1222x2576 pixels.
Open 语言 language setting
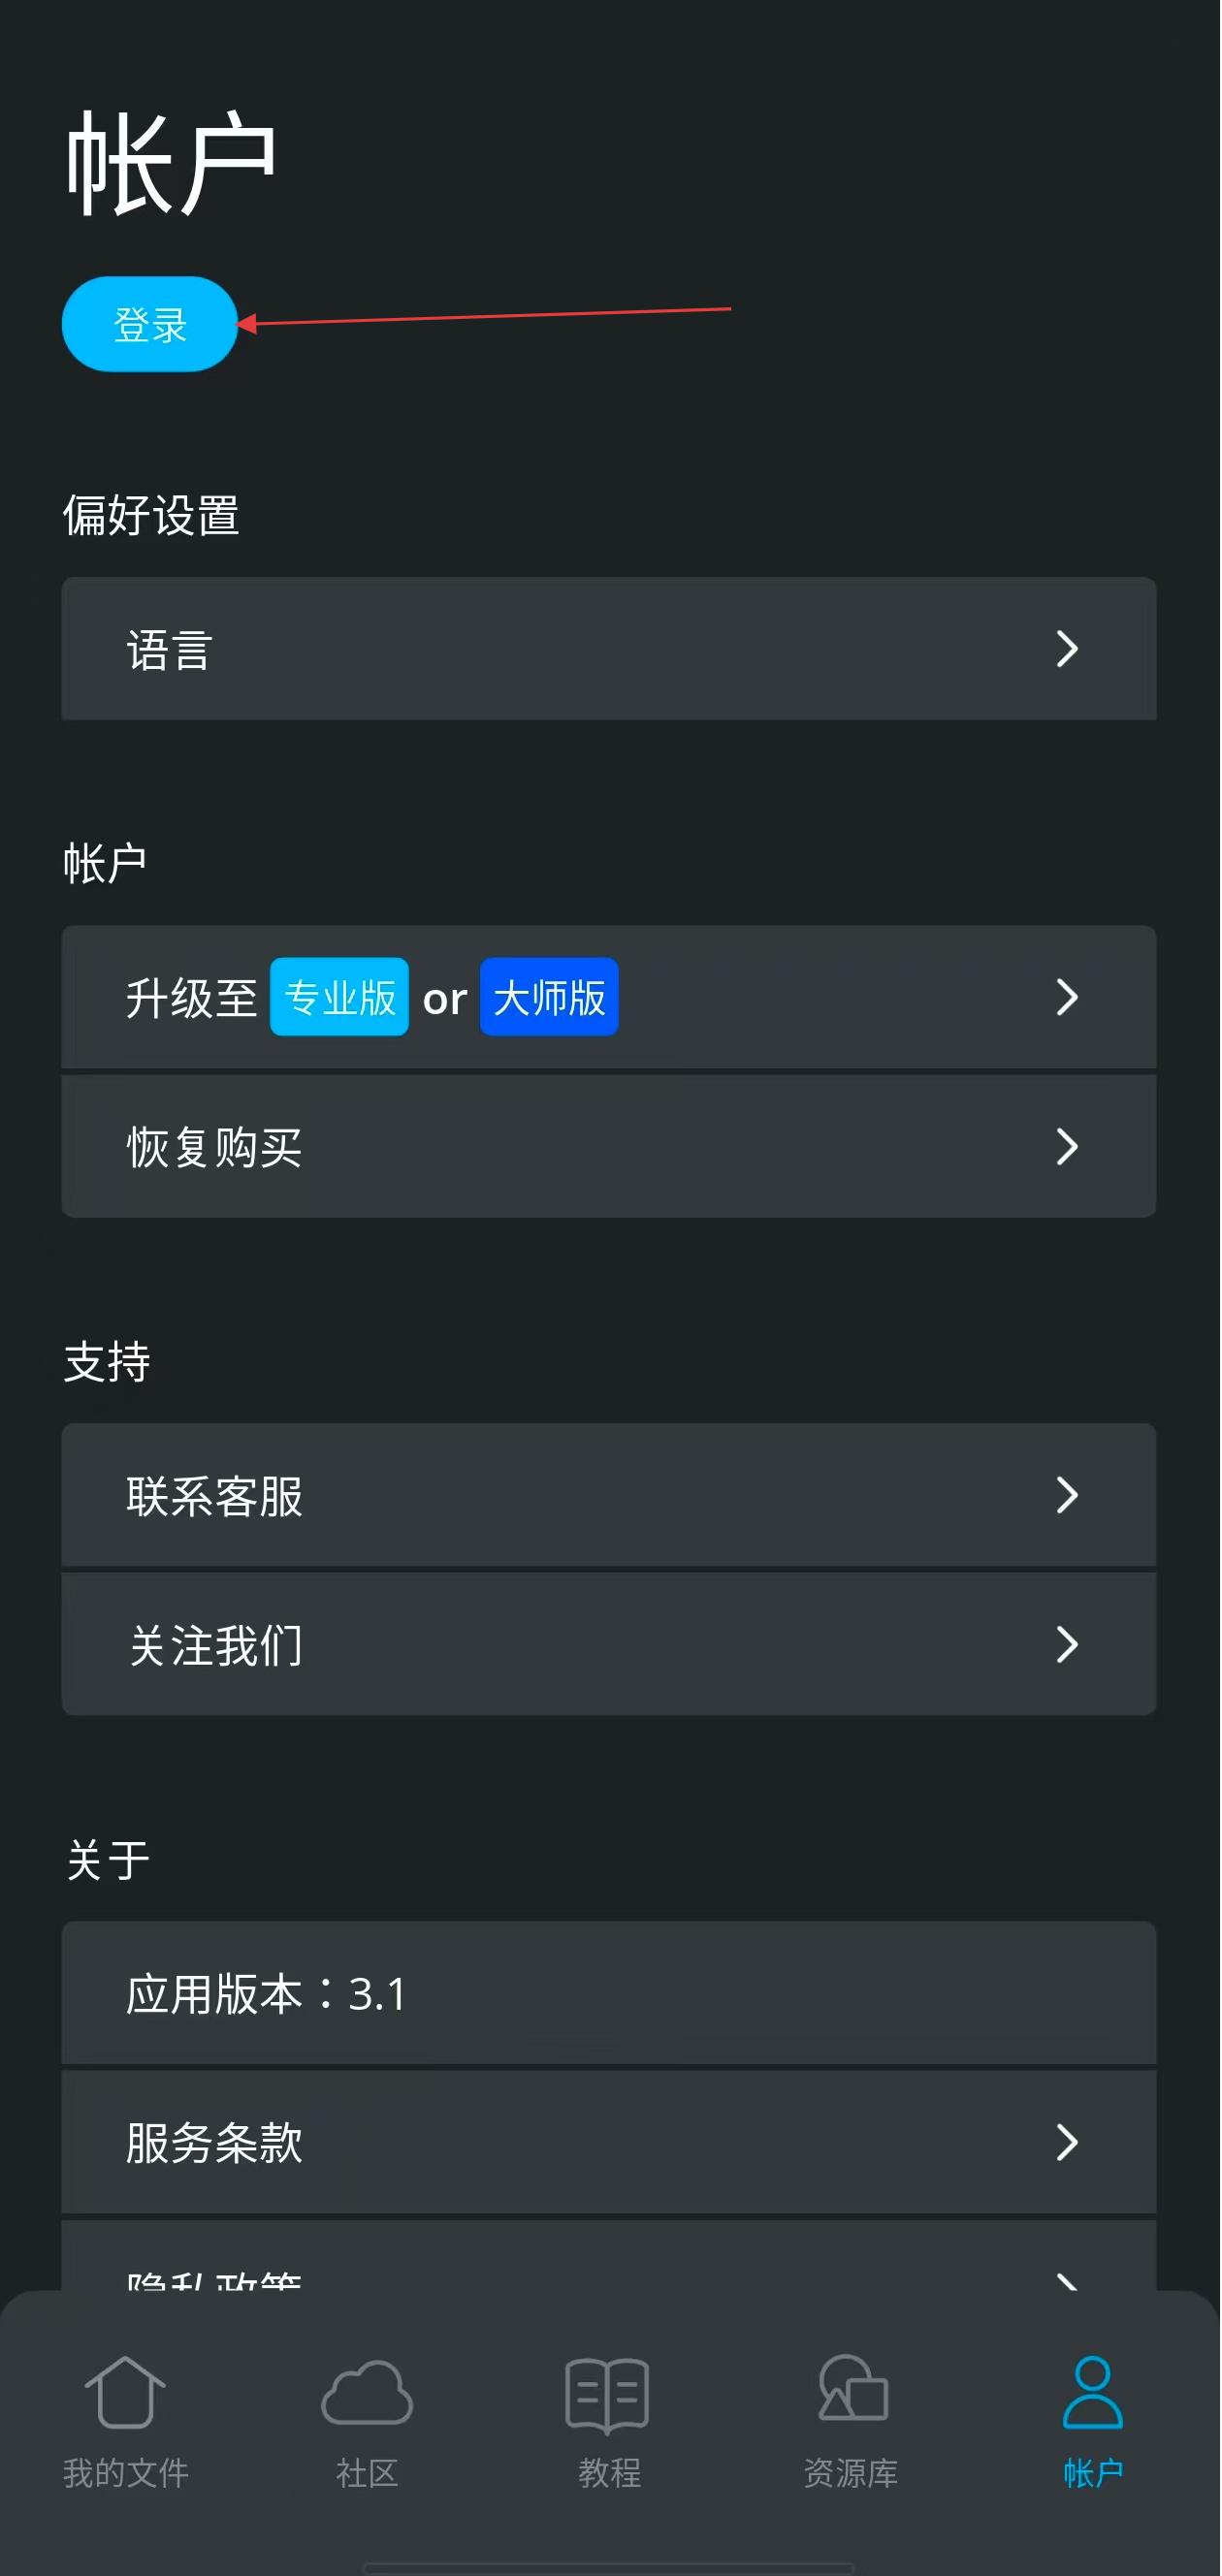point(170,650)
